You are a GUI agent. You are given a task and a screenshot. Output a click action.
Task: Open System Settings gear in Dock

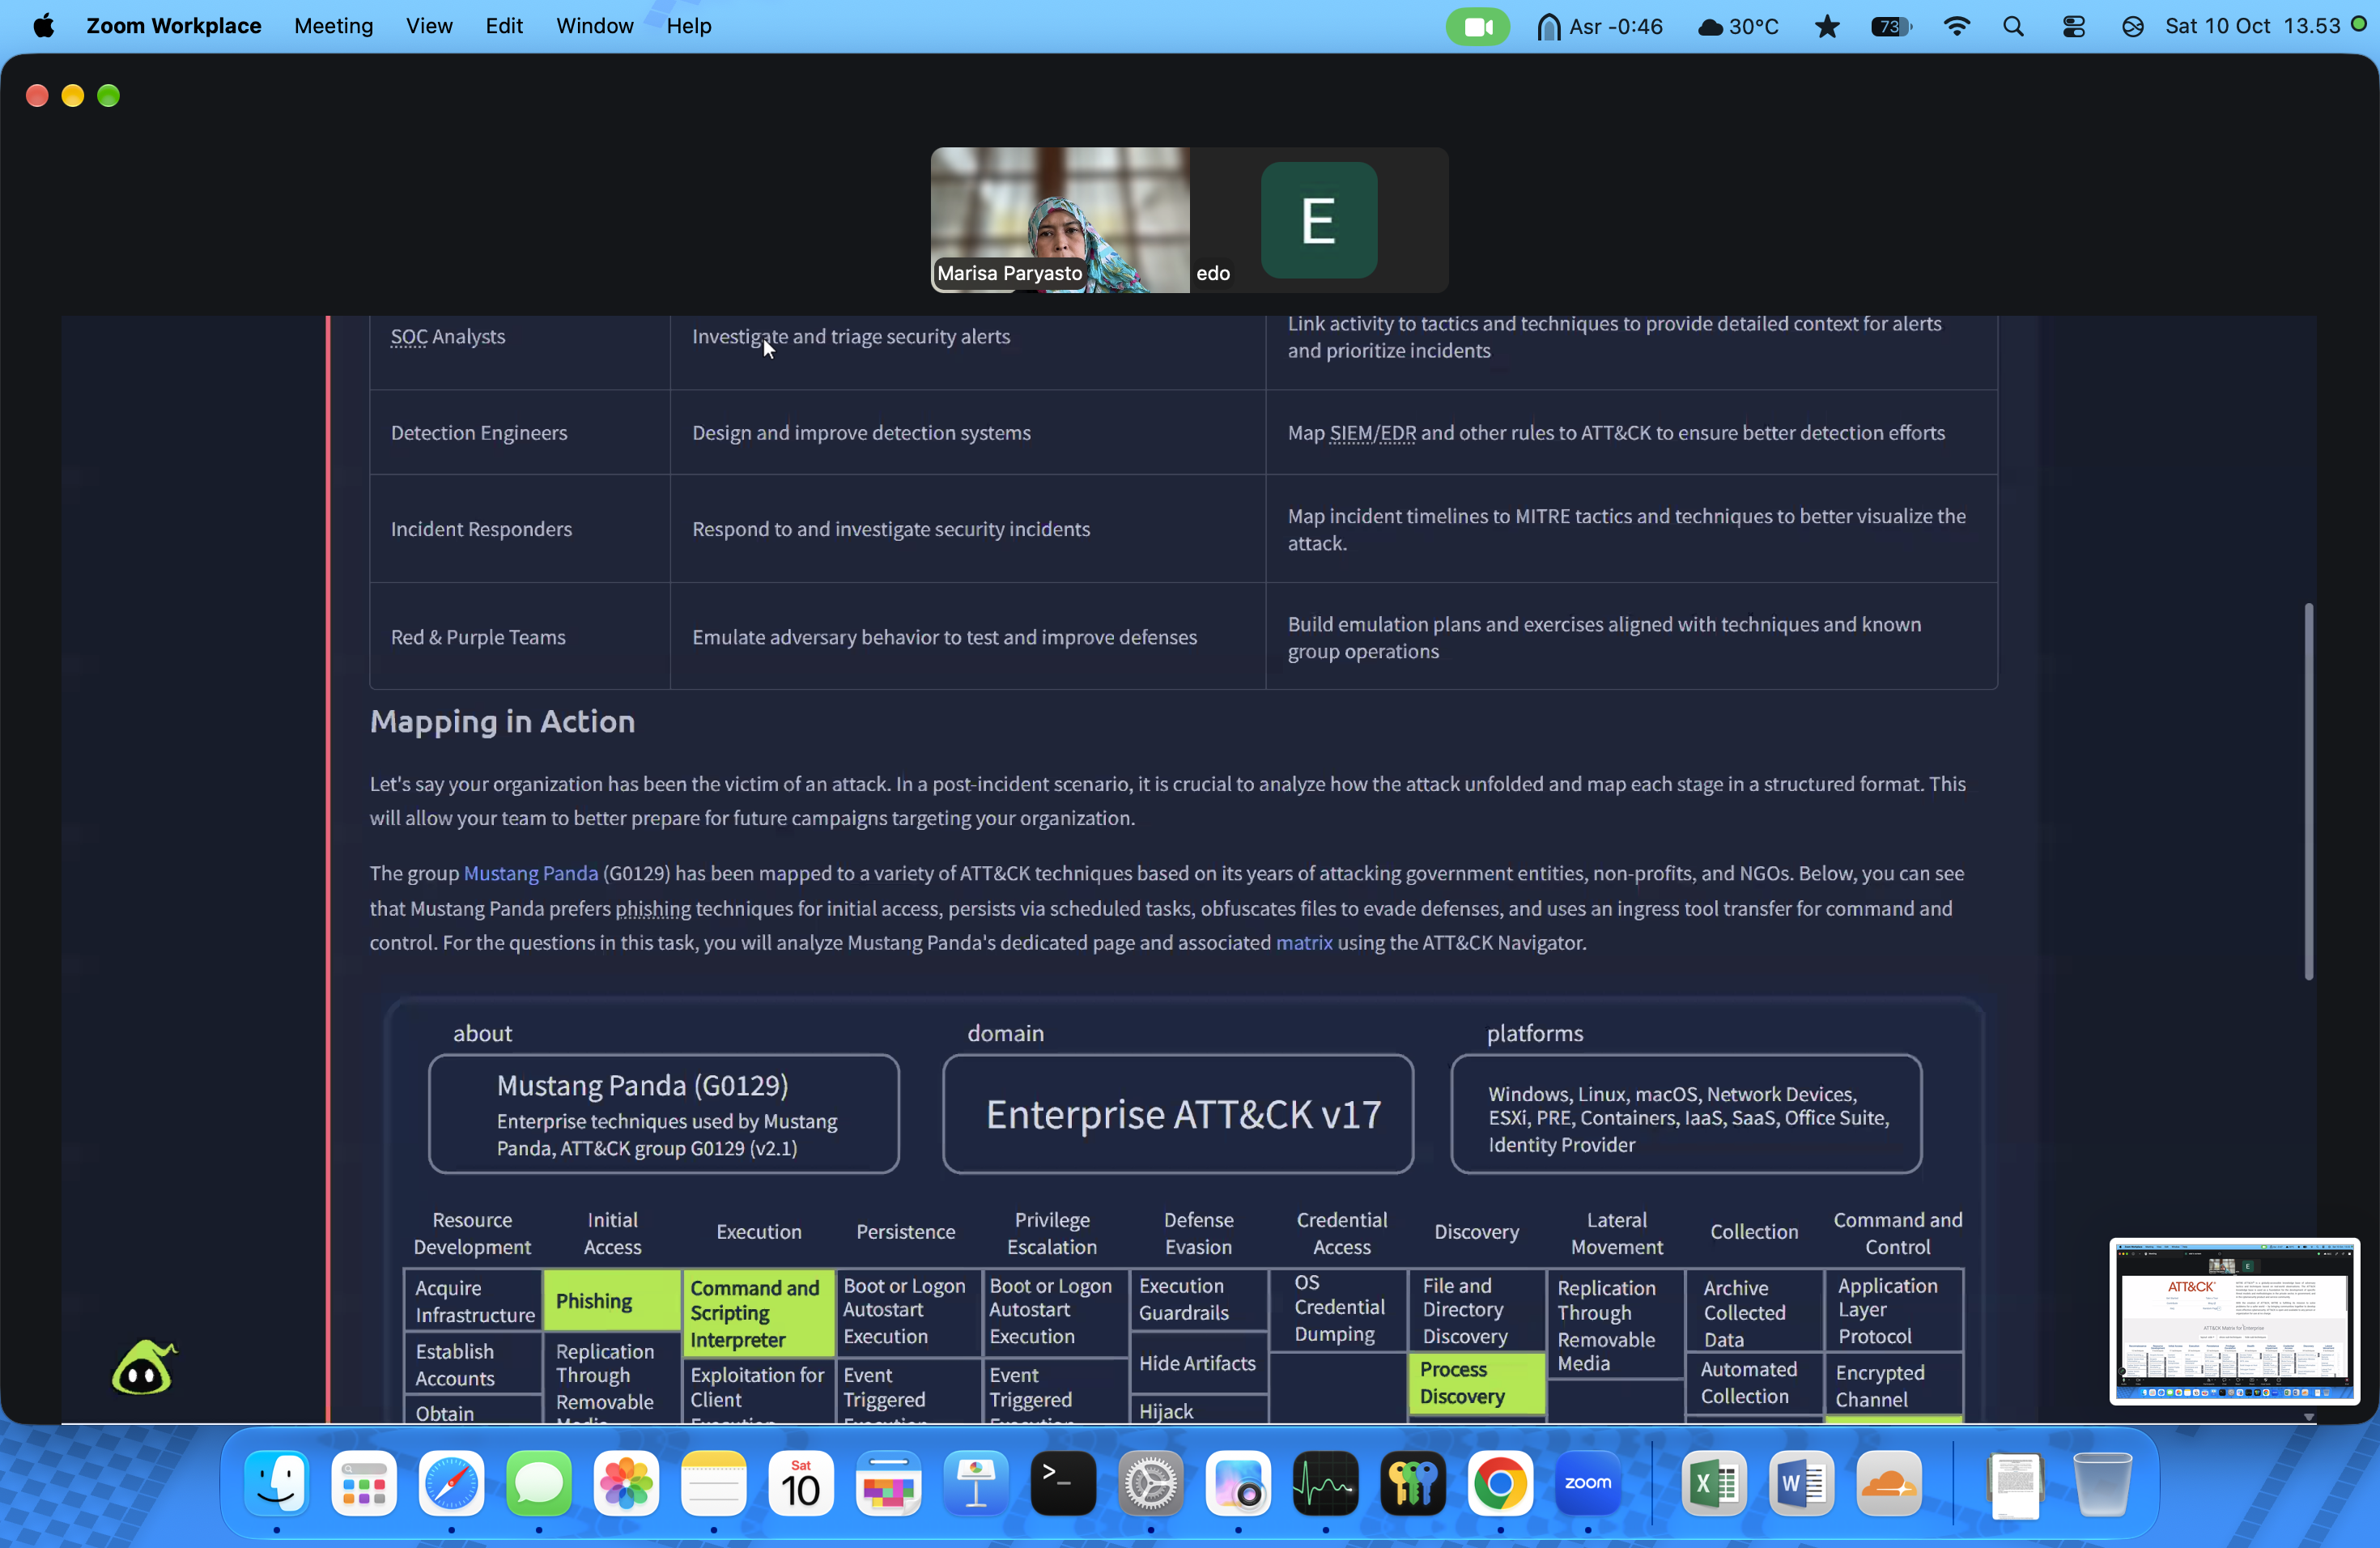[1150, 1483]
